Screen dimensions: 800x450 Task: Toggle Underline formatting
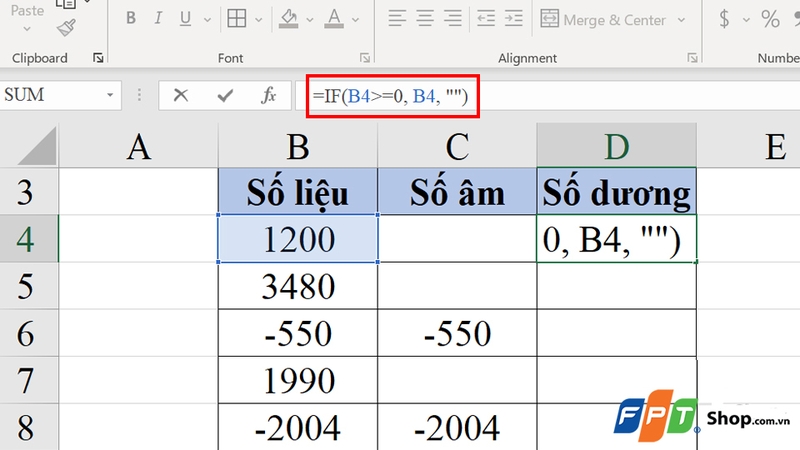[185, 19]
